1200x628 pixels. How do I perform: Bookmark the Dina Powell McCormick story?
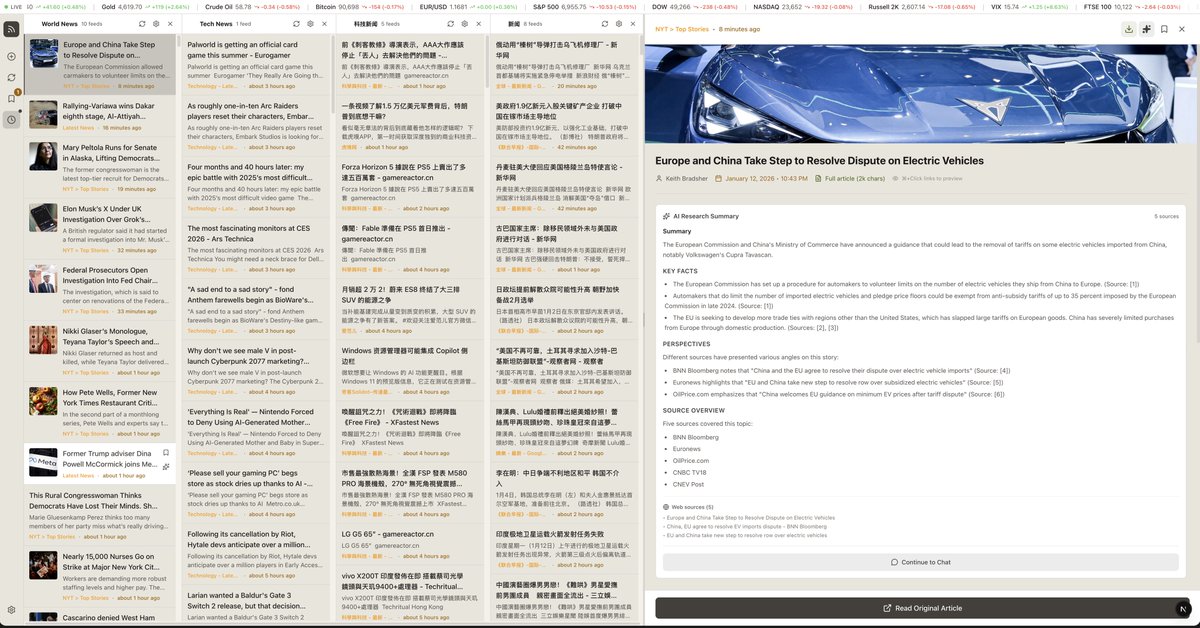tap(166, 453)
